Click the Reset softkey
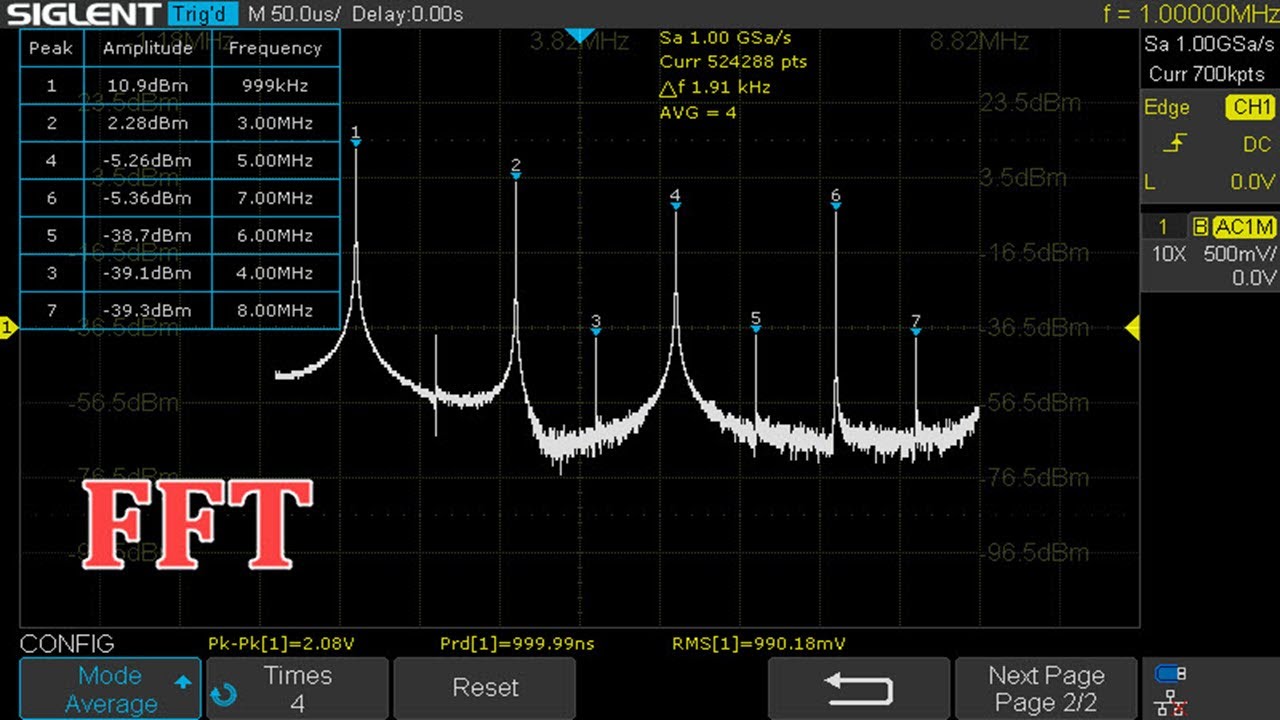 coord(485,689)
